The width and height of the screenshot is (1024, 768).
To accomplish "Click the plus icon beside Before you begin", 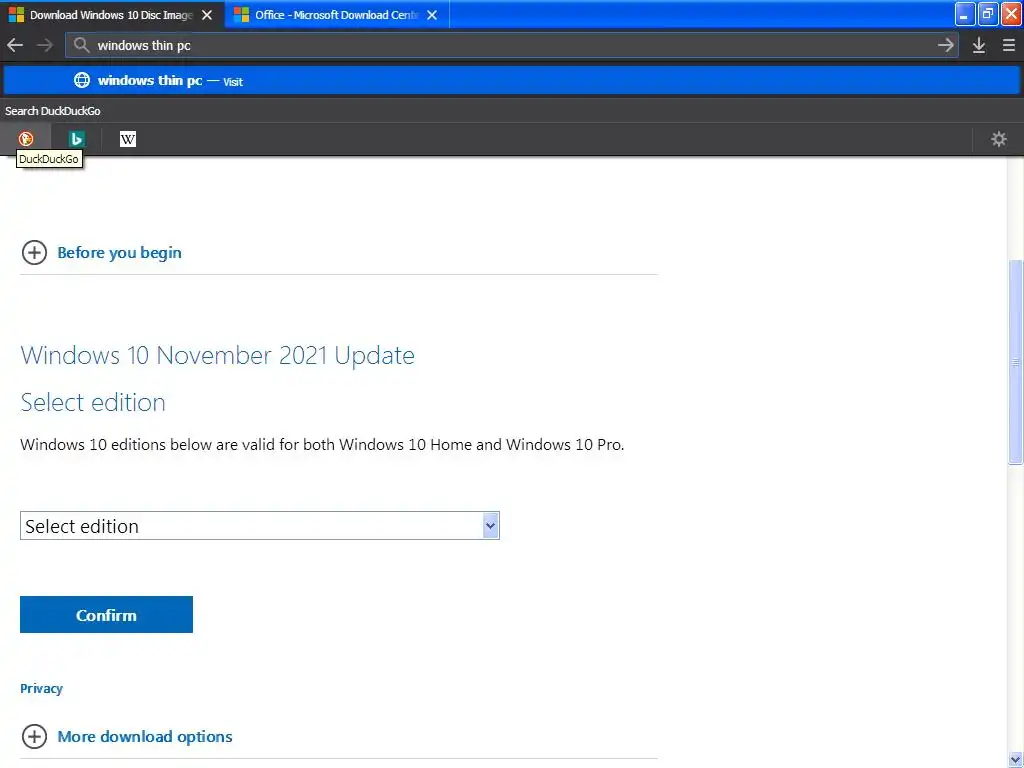I will 34,253.
